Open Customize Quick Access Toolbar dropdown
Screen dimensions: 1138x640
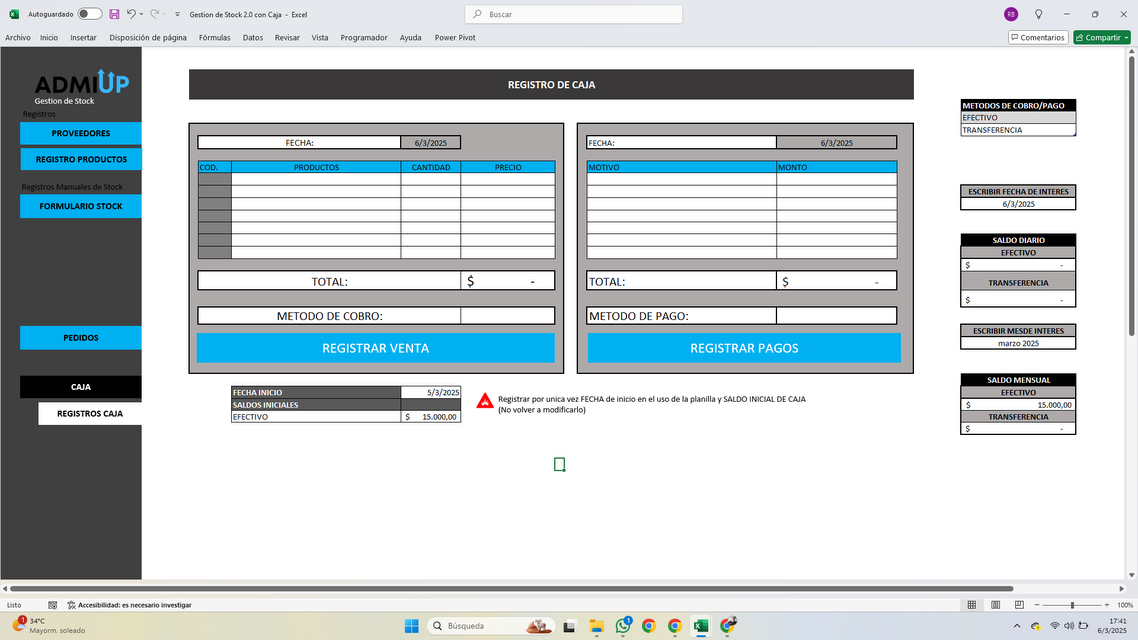click(177, 14)
